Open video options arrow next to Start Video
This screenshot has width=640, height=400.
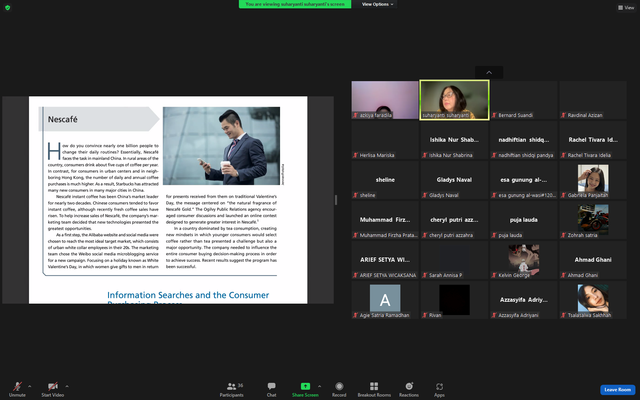point(67,386)
